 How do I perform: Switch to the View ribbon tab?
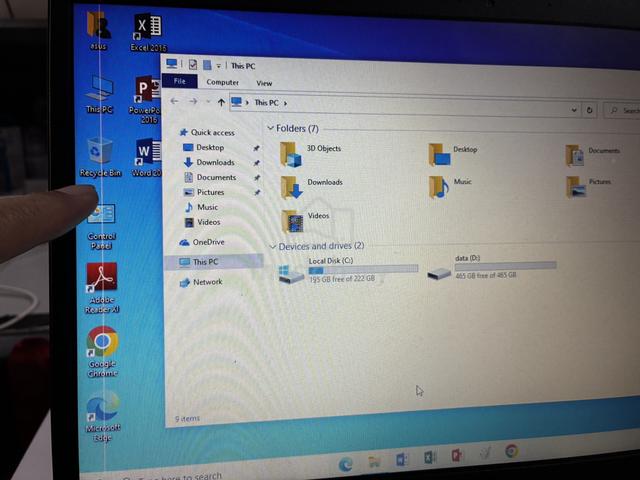pyautogui.click(x=264, y=83)
